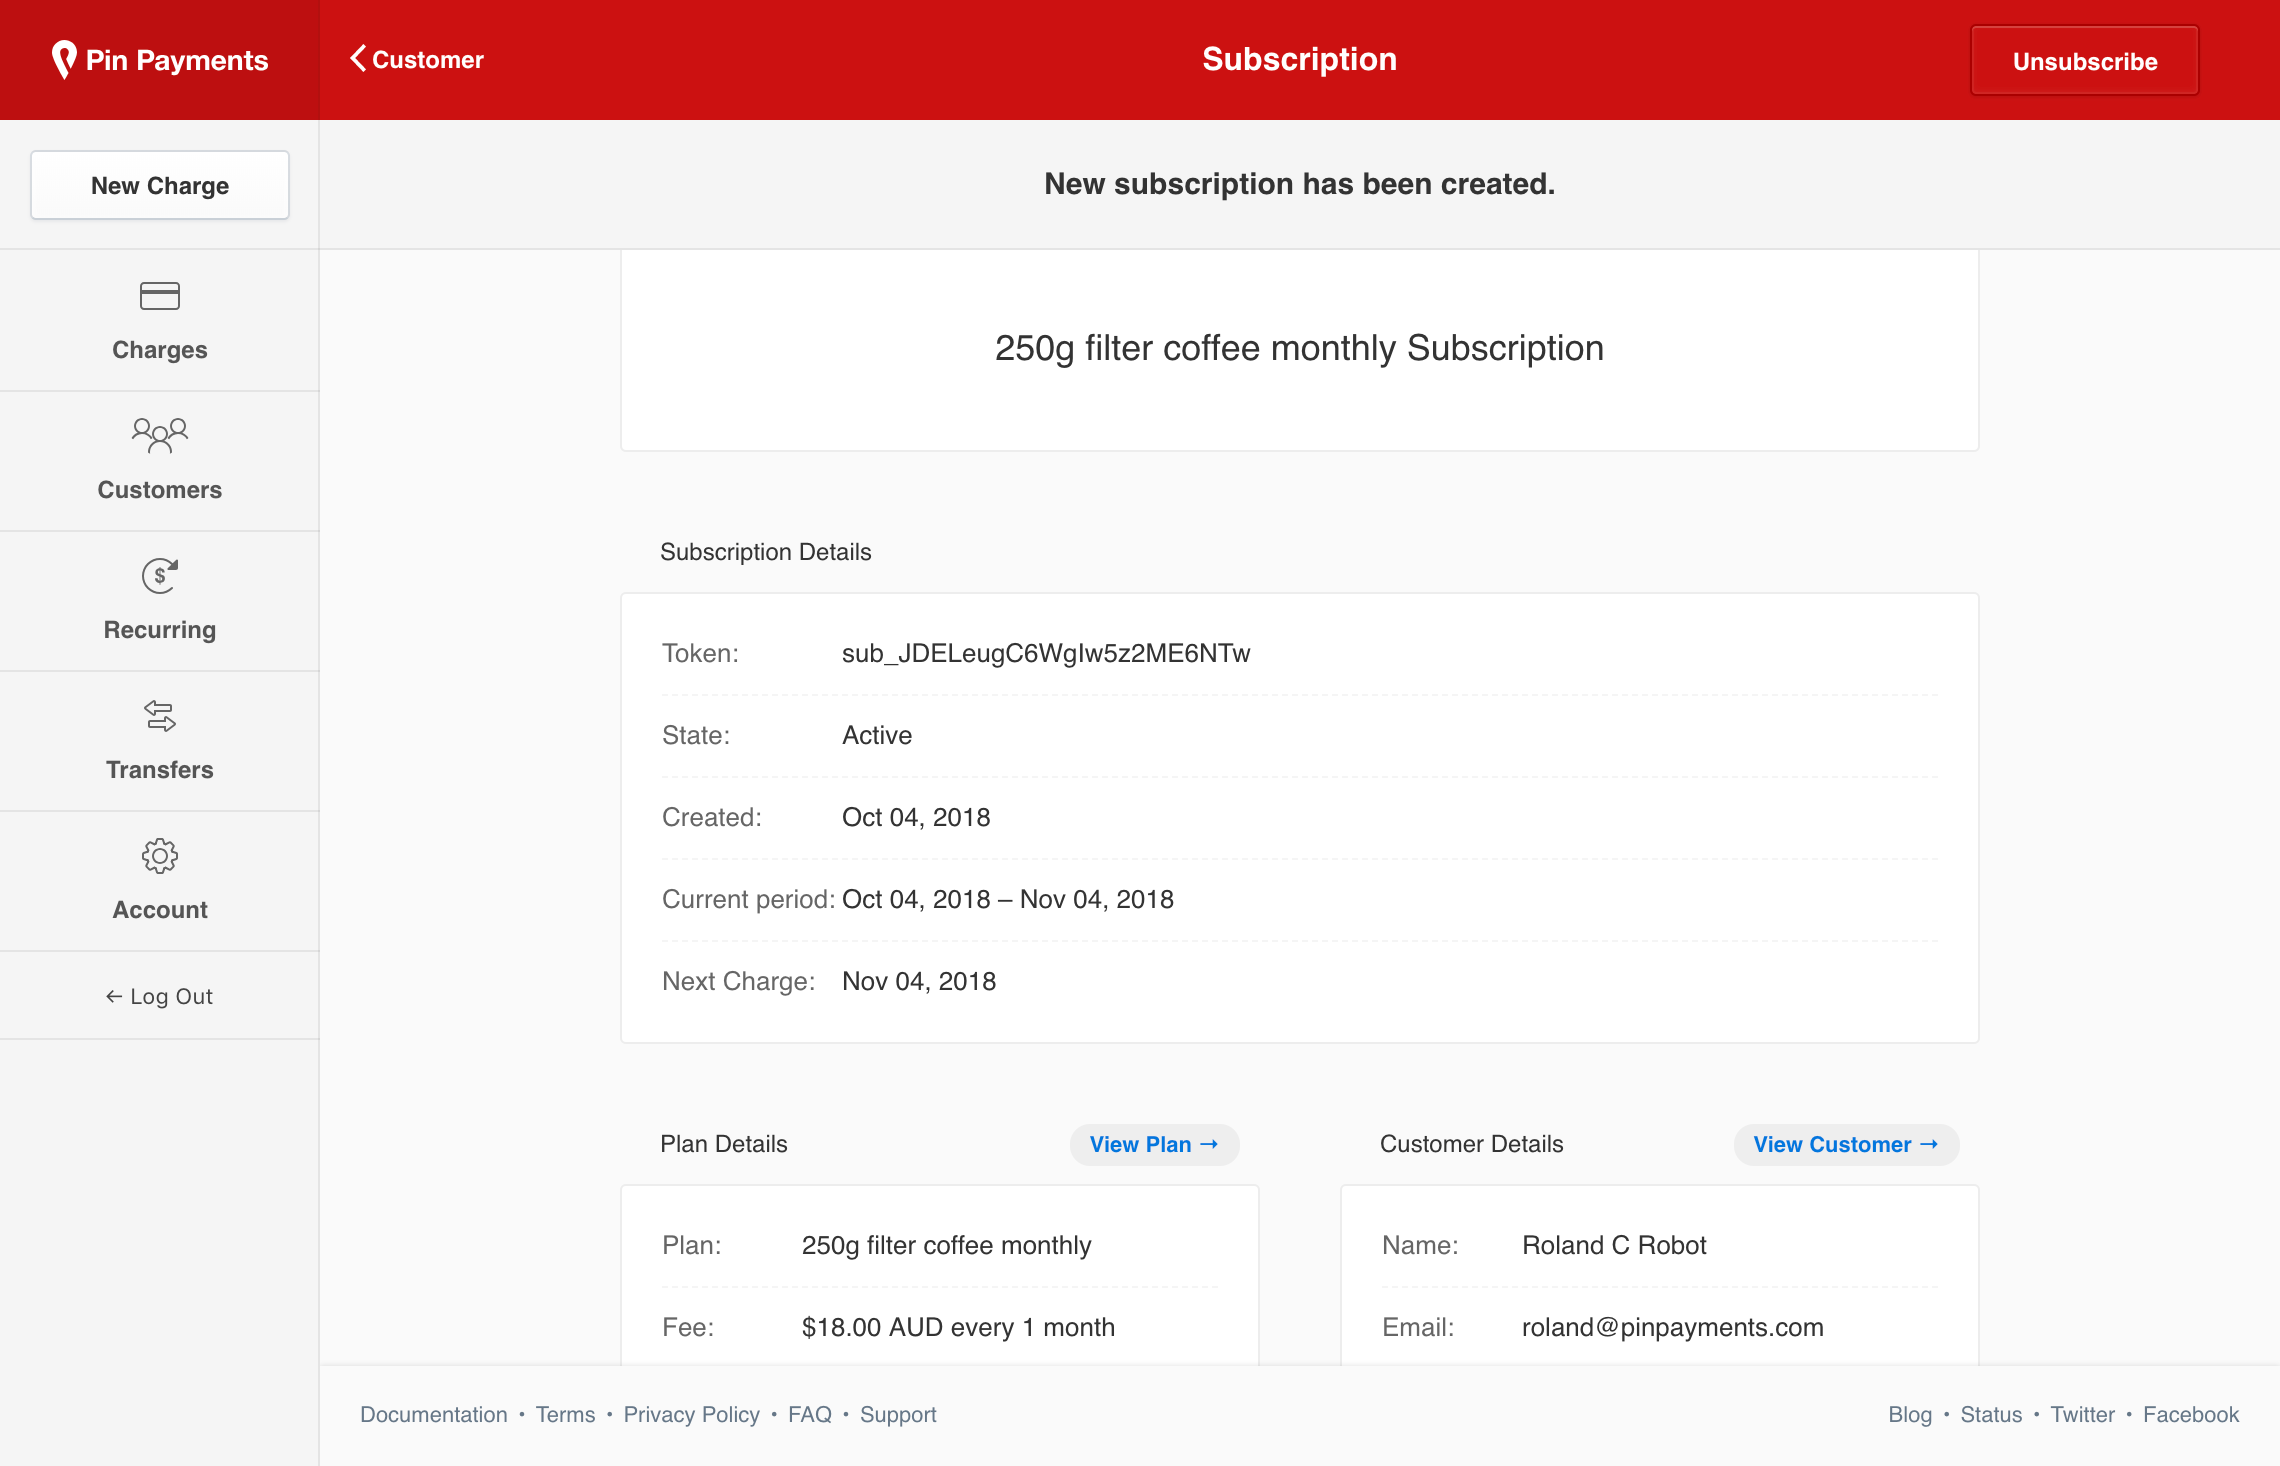Open the Status footer link
The width and height of the screenshot is (2280, 1466).
click(1991, 1415)
